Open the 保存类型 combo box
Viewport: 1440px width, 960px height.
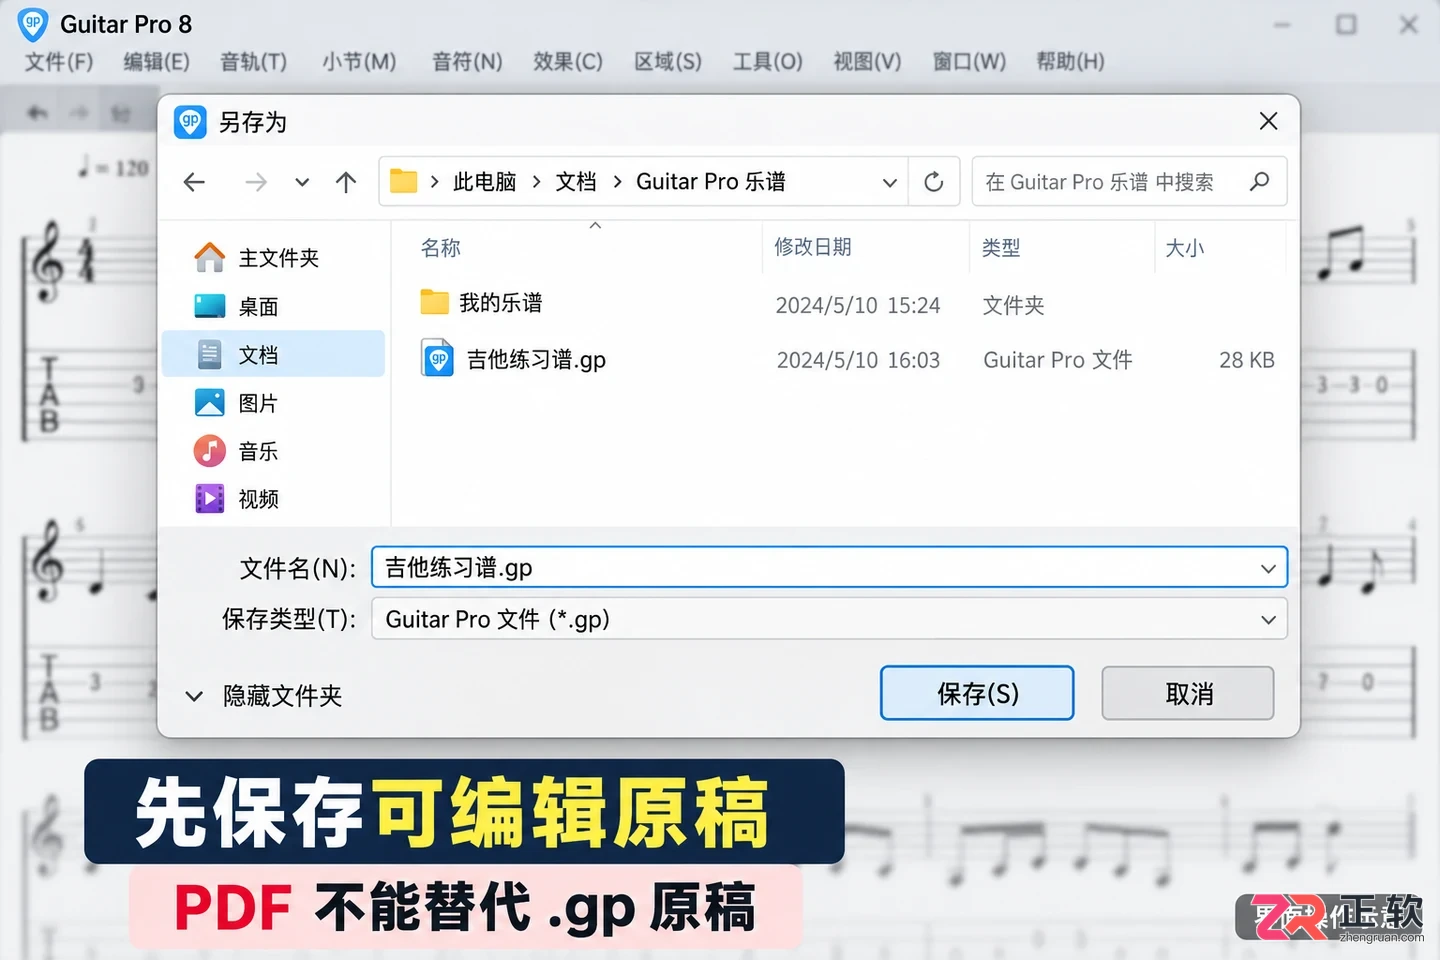(829, 619)
